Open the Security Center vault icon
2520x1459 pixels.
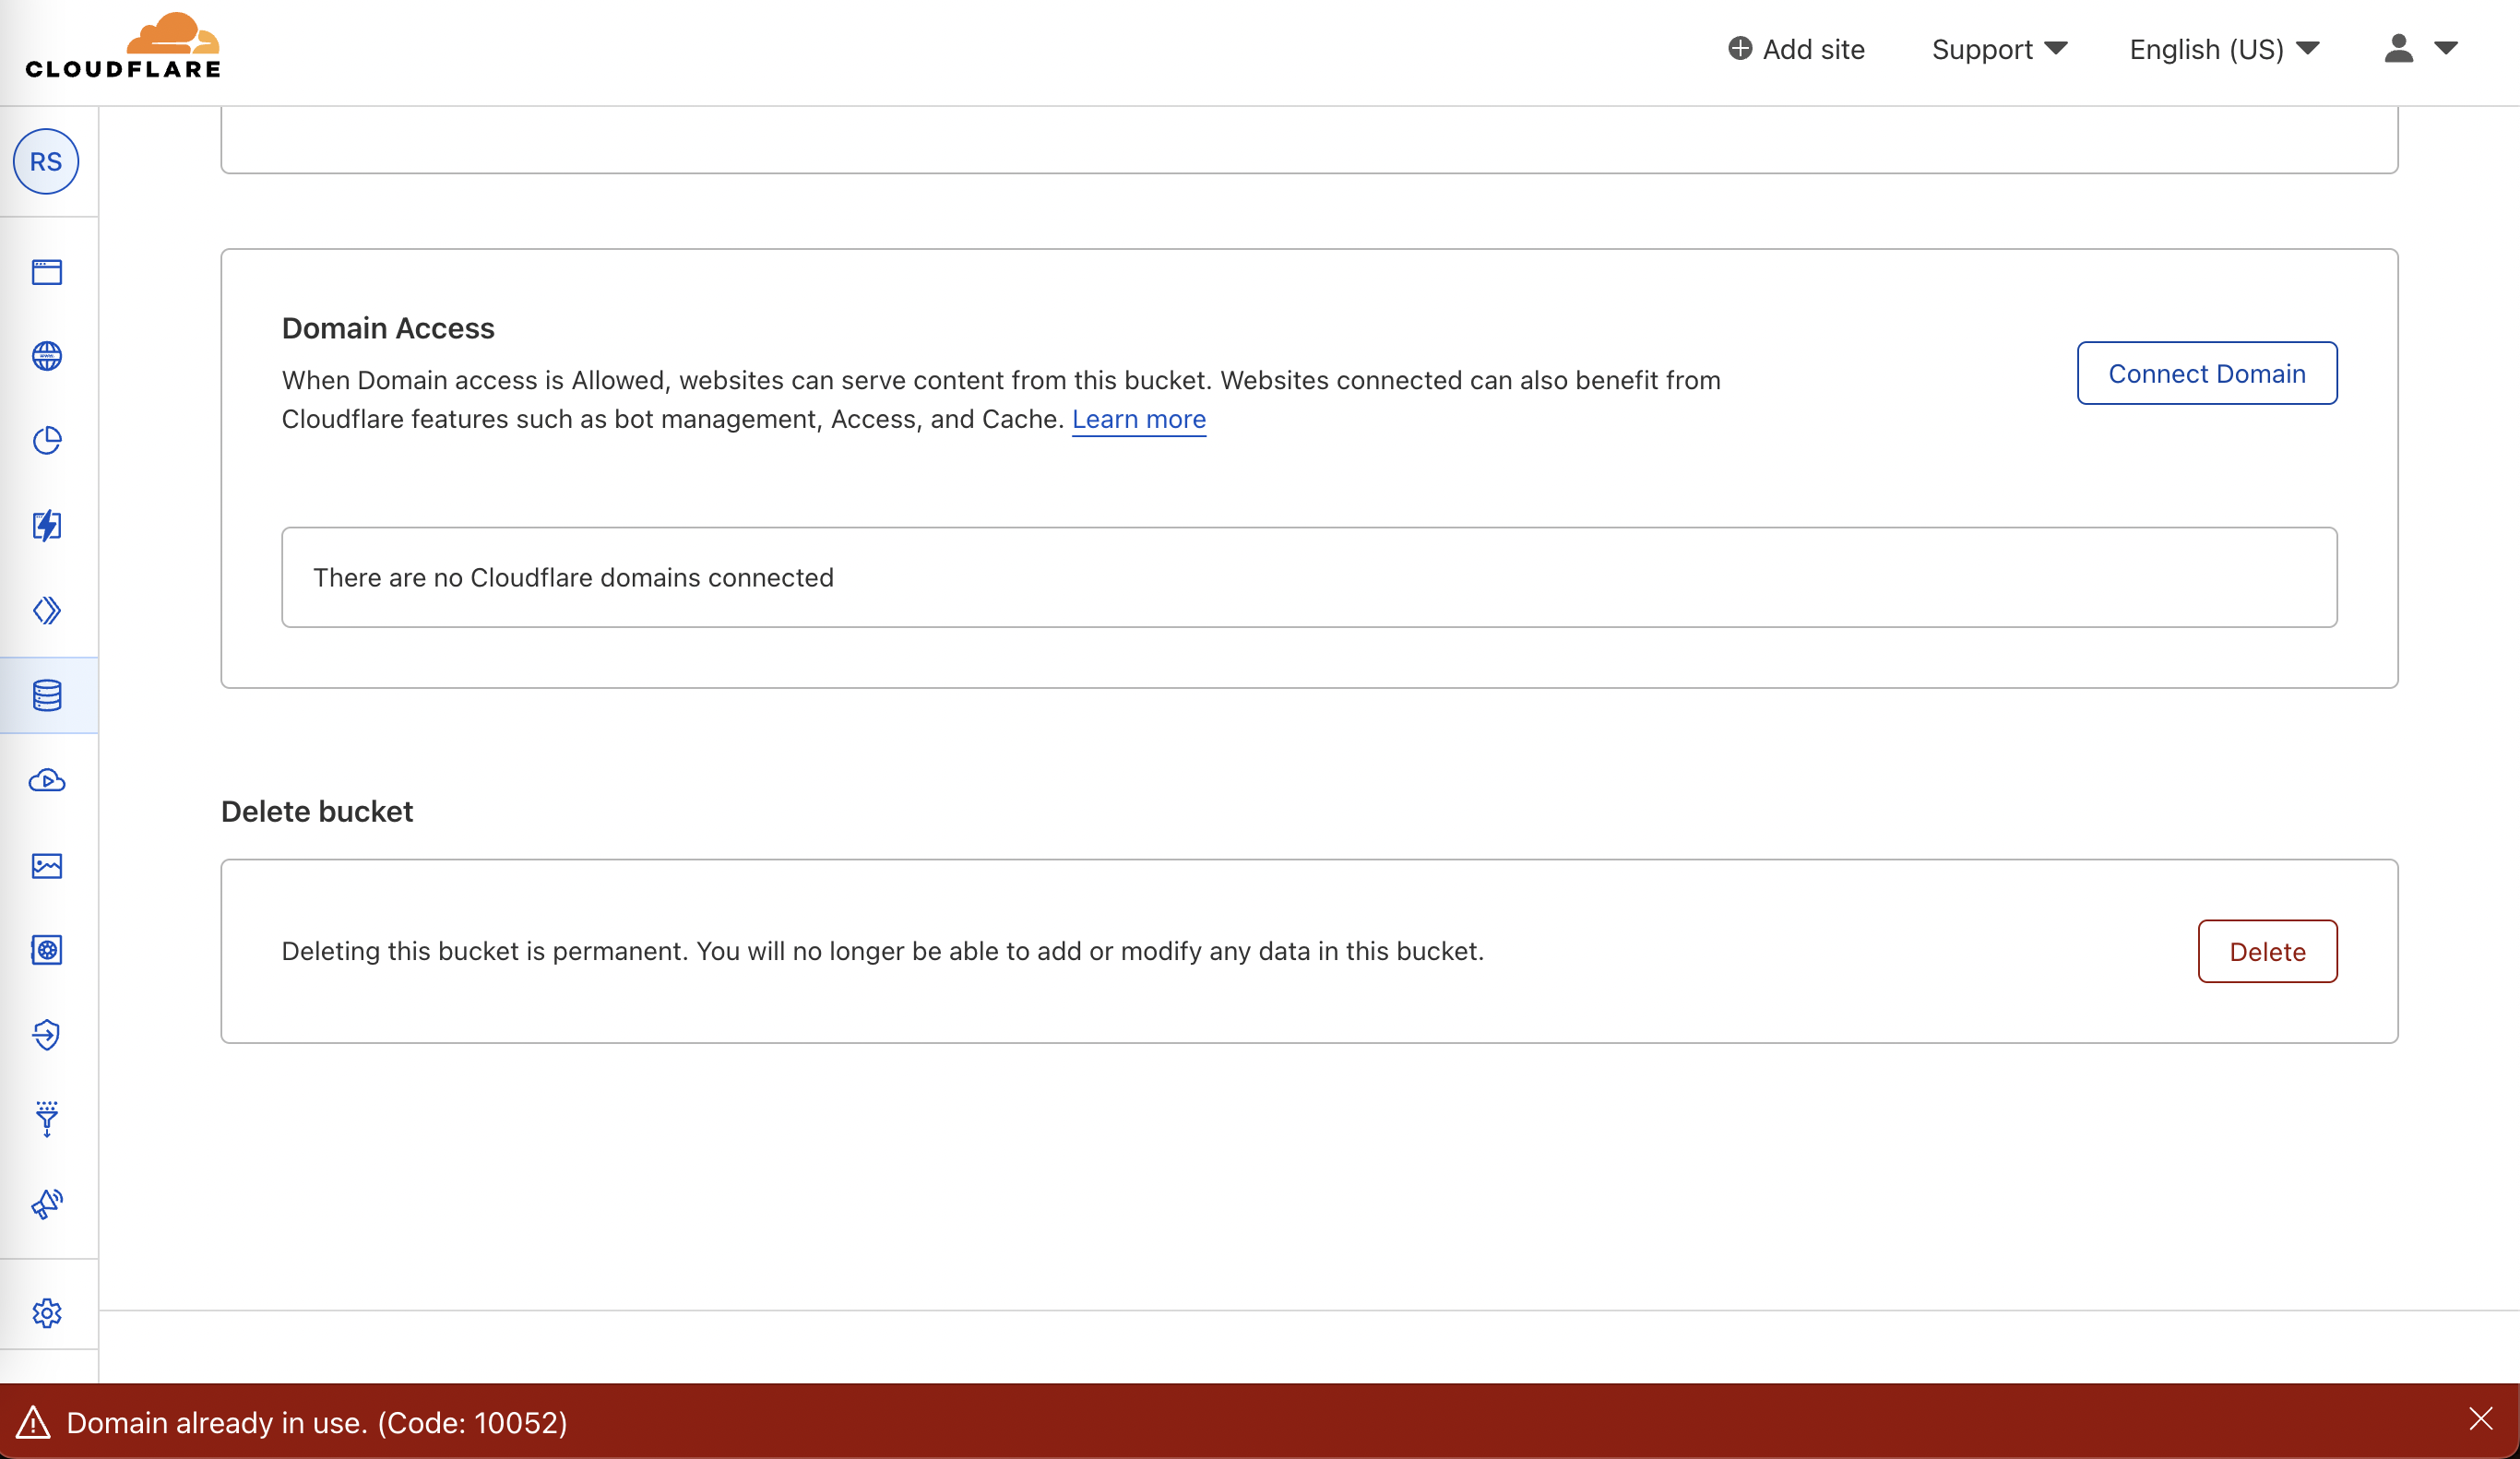tap(47, 951)
